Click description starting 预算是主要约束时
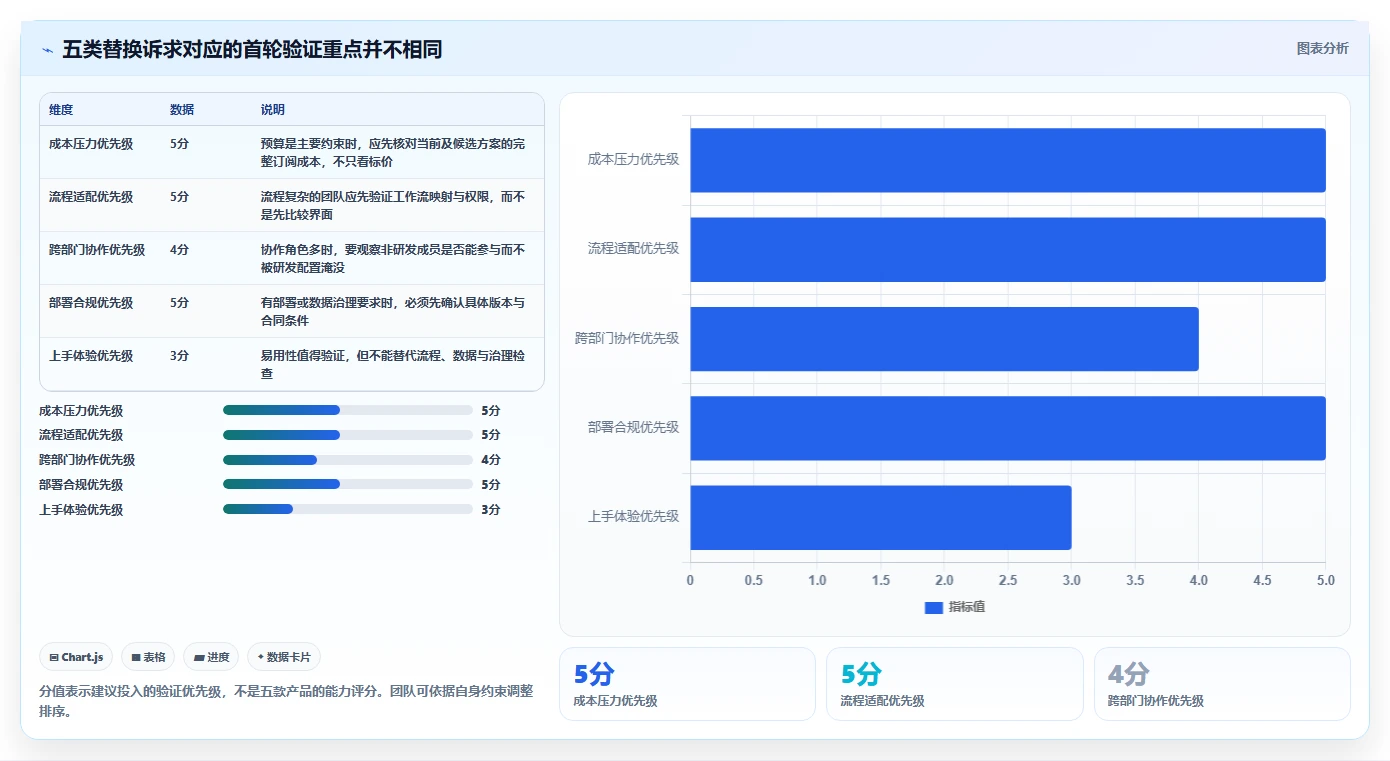The image size is (1390, 761). [x=393, y=152]
